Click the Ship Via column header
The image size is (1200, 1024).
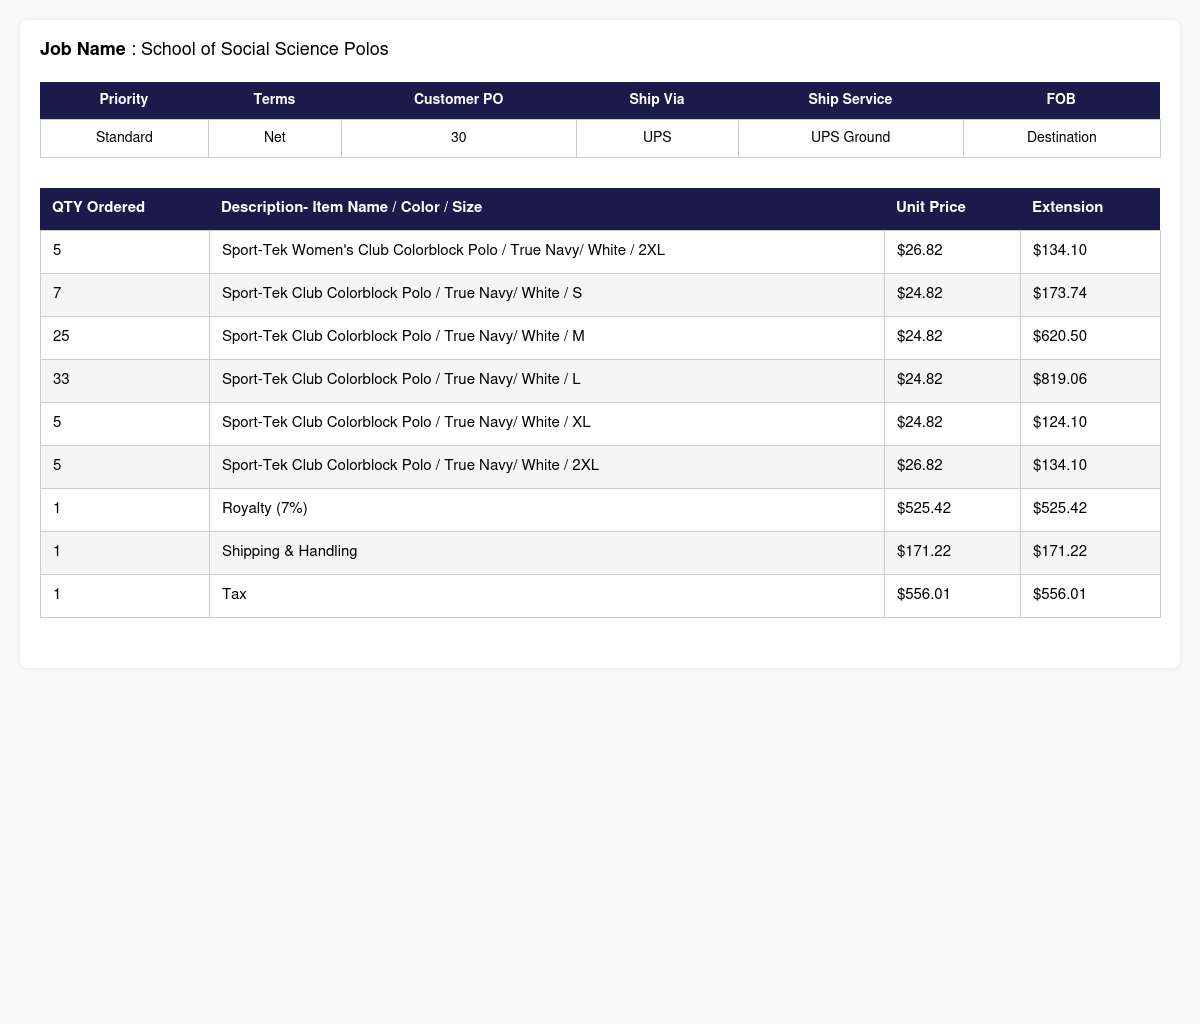pos(657,100)
